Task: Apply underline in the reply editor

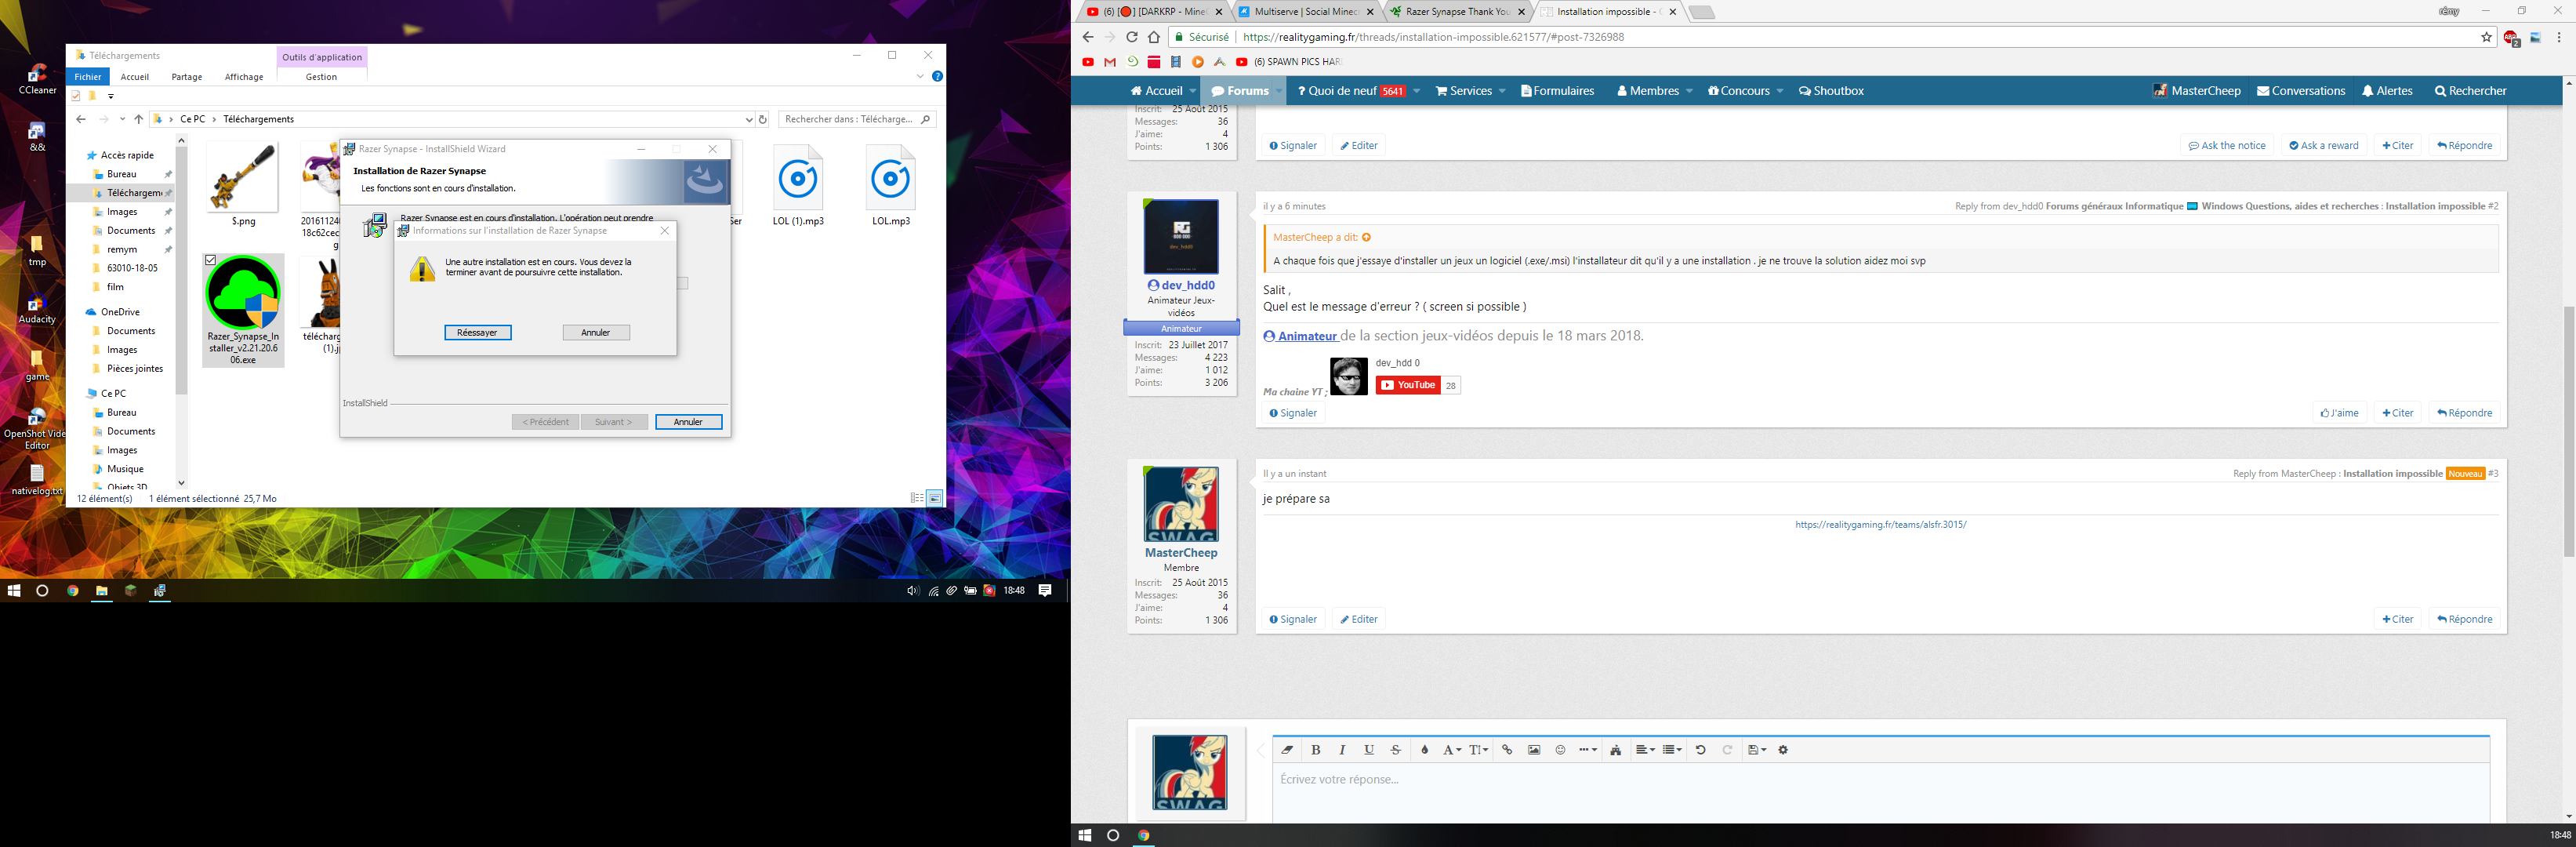Action: pyautogui.click(x=1369, y=750)
